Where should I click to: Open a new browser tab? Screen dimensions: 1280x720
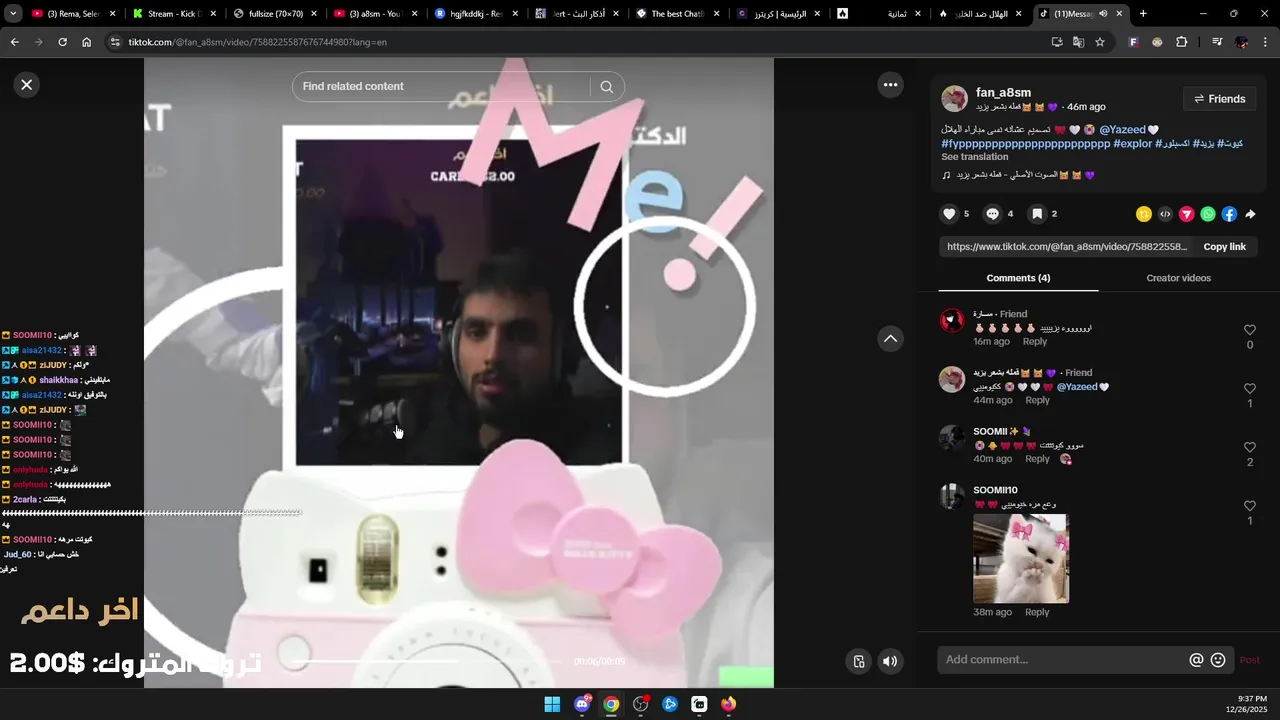[1143, 14]
